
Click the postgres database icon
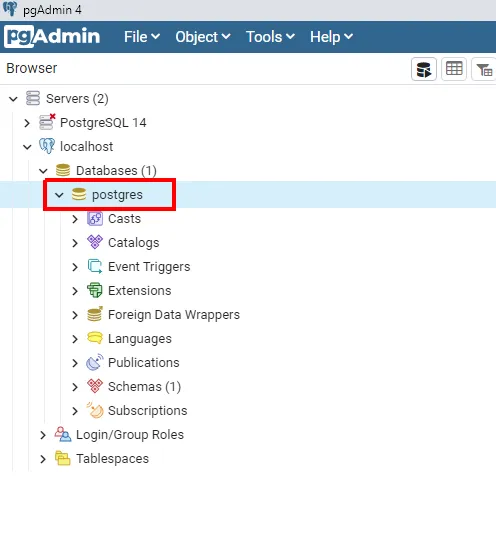79,194
